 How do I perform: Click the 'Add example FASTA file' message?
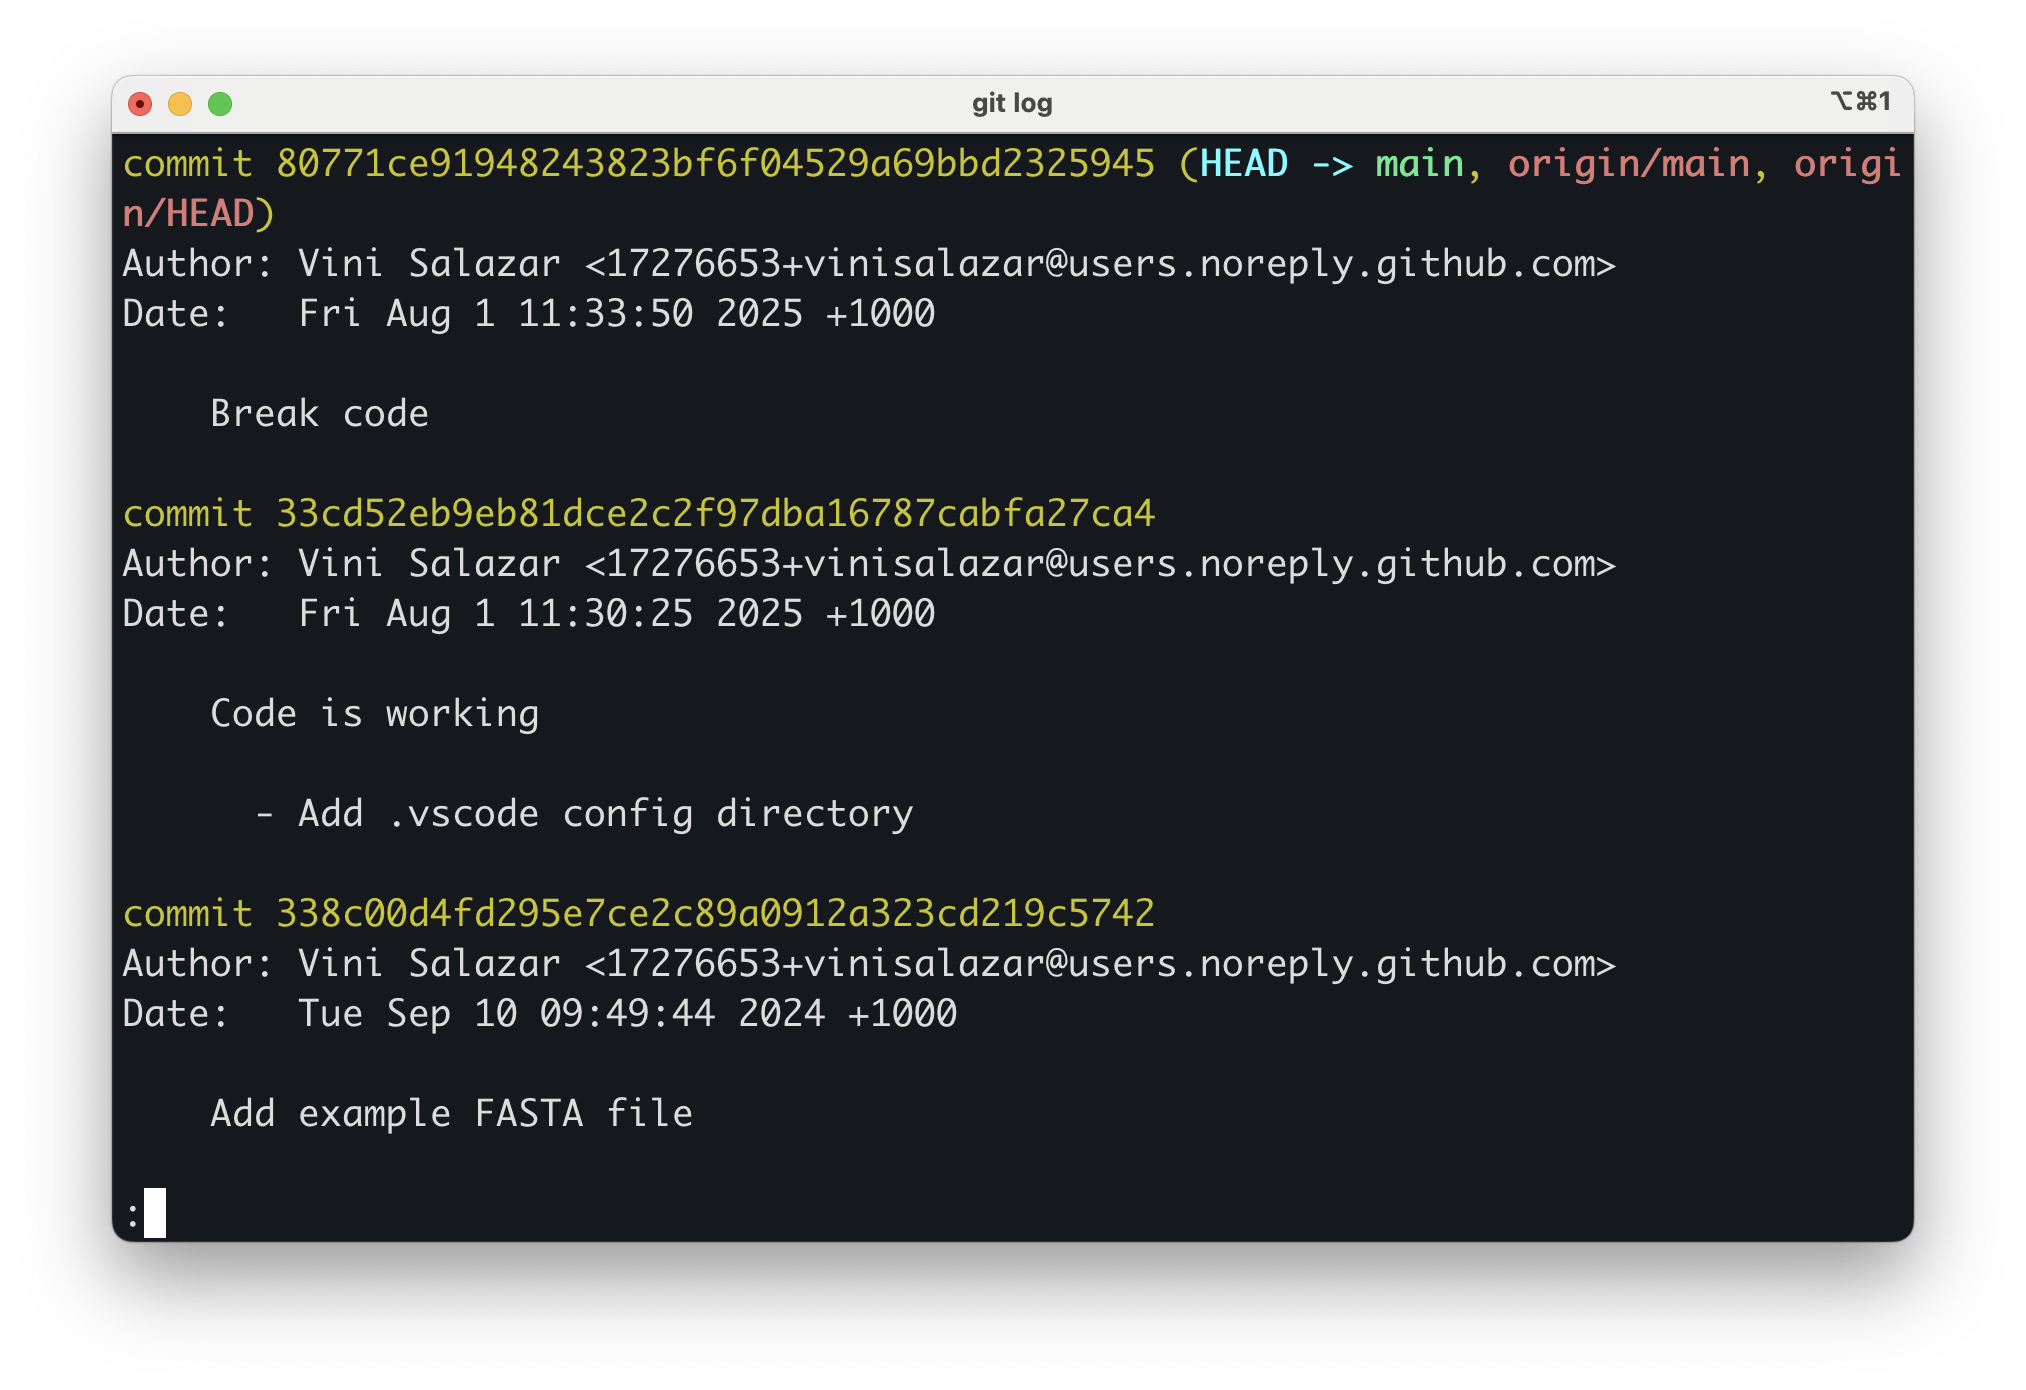pos(451,1113)
